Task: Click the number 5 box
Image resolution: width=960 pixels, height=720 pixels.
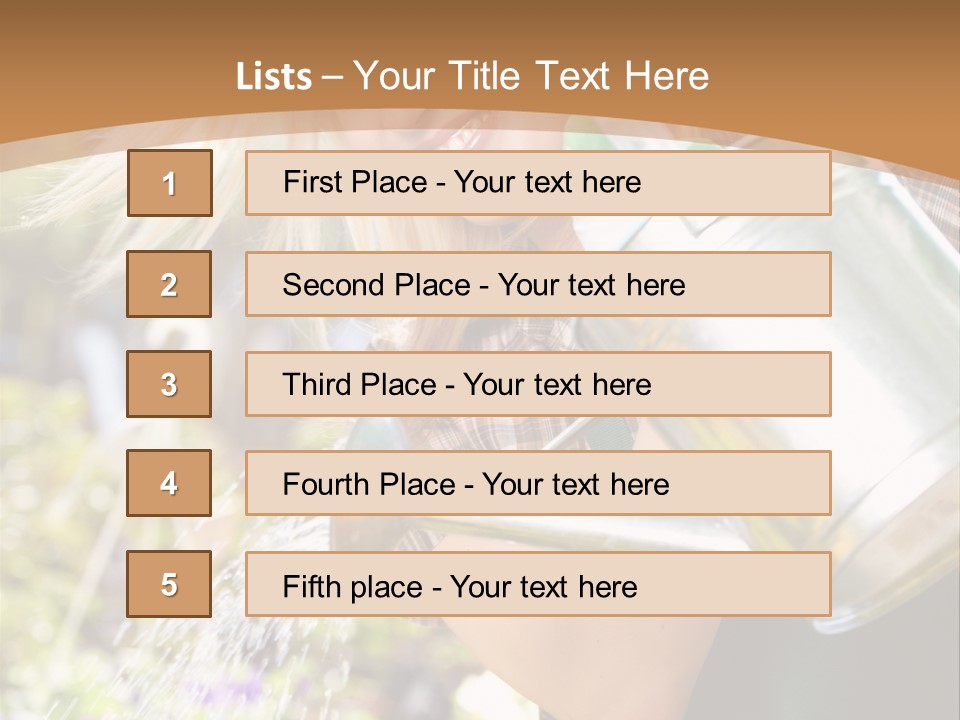Action: coord(169,584)
